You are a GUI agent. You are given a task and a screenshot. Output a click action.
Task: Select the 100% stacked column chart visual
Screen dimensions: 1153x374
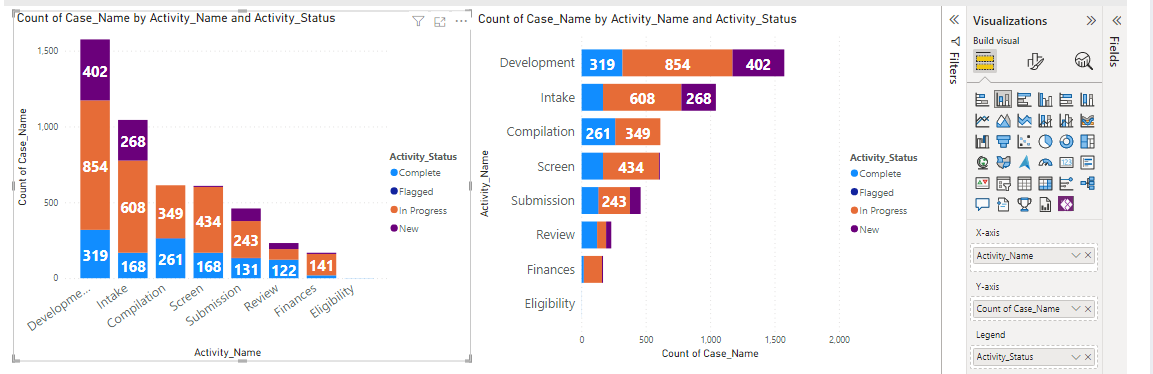tap(1087, 99)
